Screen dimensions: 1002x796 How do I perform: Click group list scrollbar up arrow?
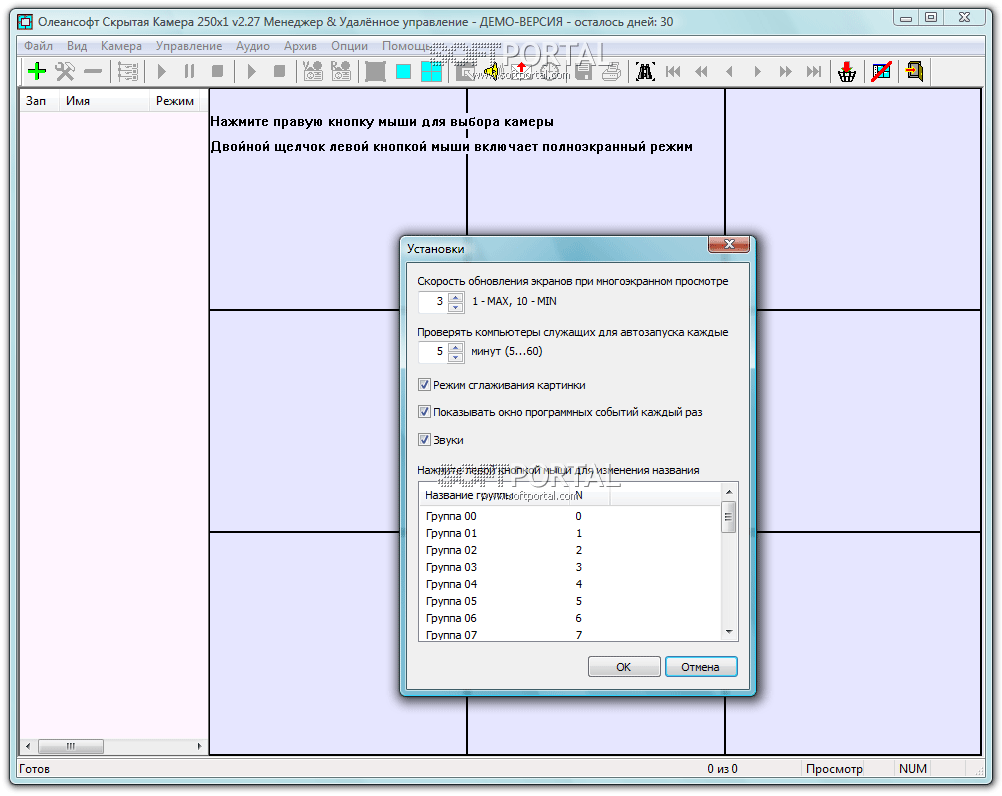(x=728, y=491)
